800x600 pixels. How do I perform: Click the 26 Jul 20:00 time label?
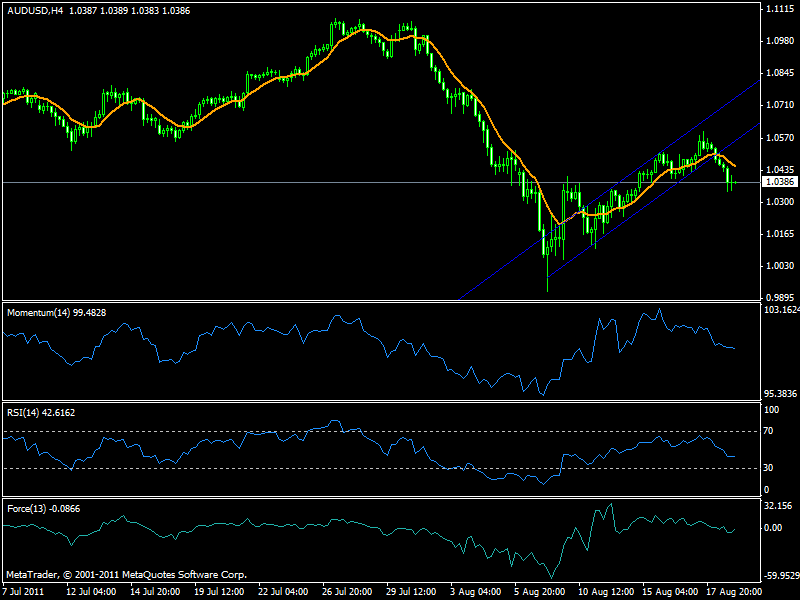[347, 592]
